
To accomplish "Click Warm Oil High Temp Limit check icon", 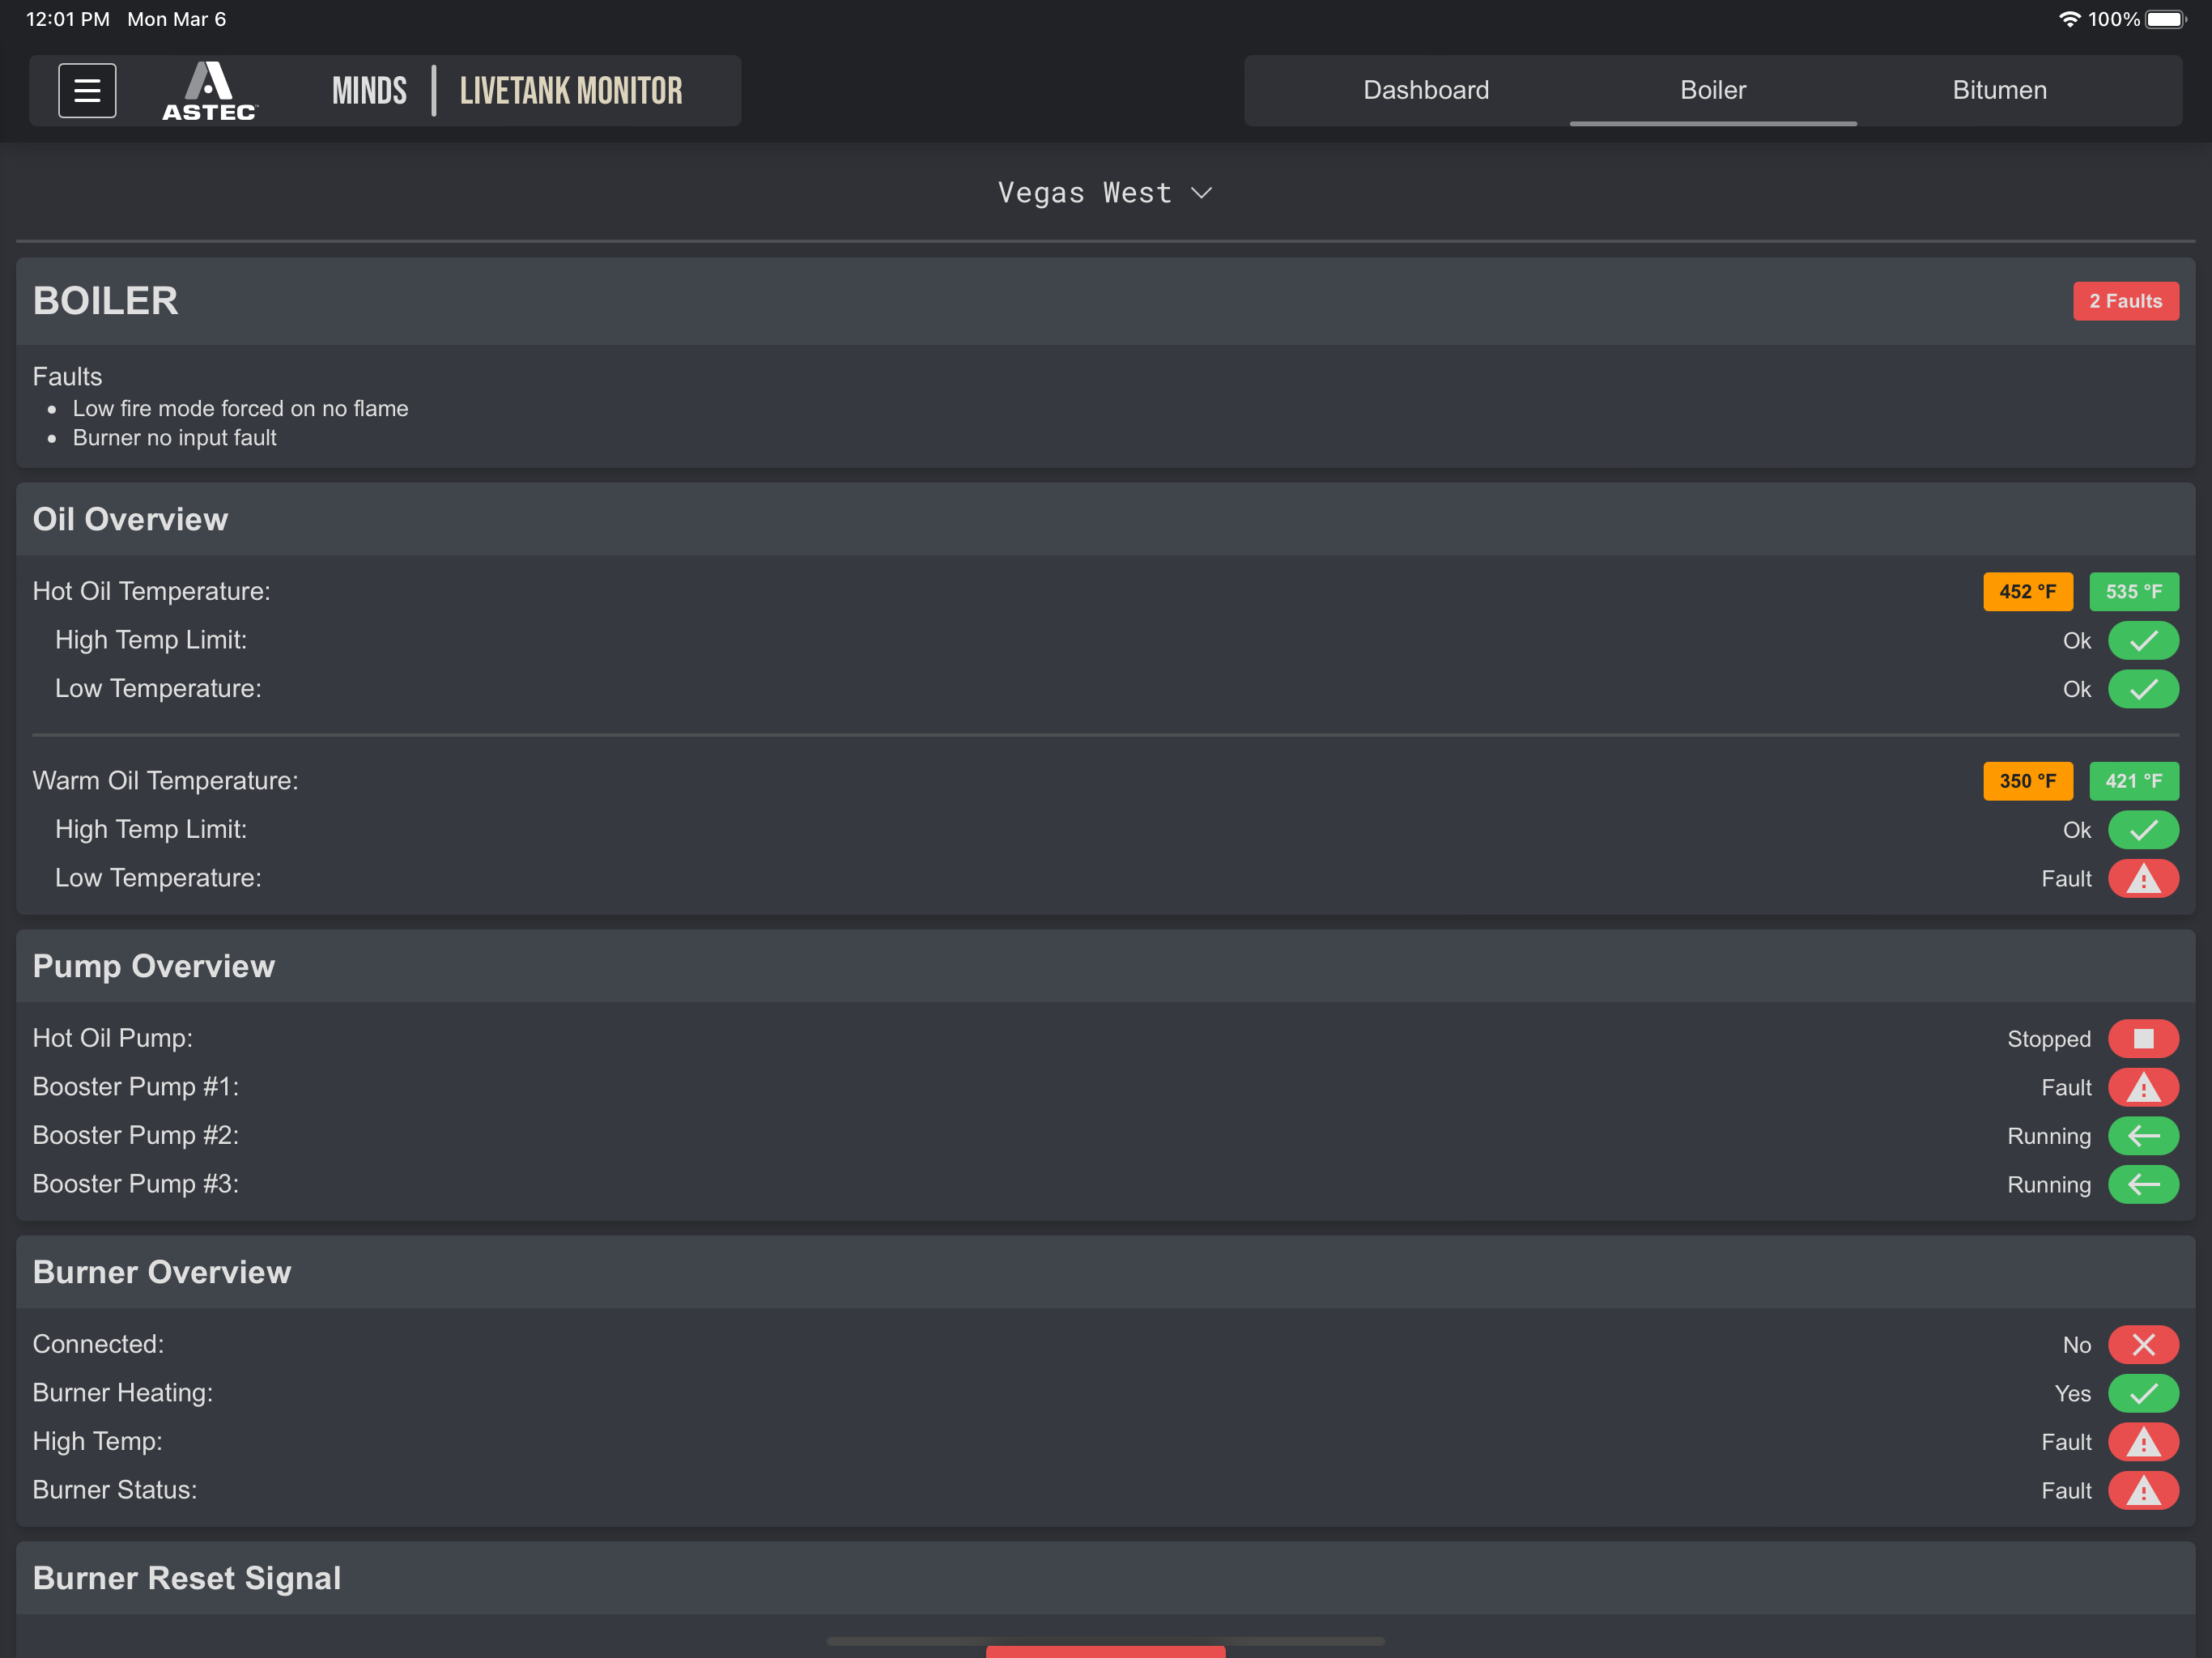I will pyautogui.click(x=2143, y=830).
